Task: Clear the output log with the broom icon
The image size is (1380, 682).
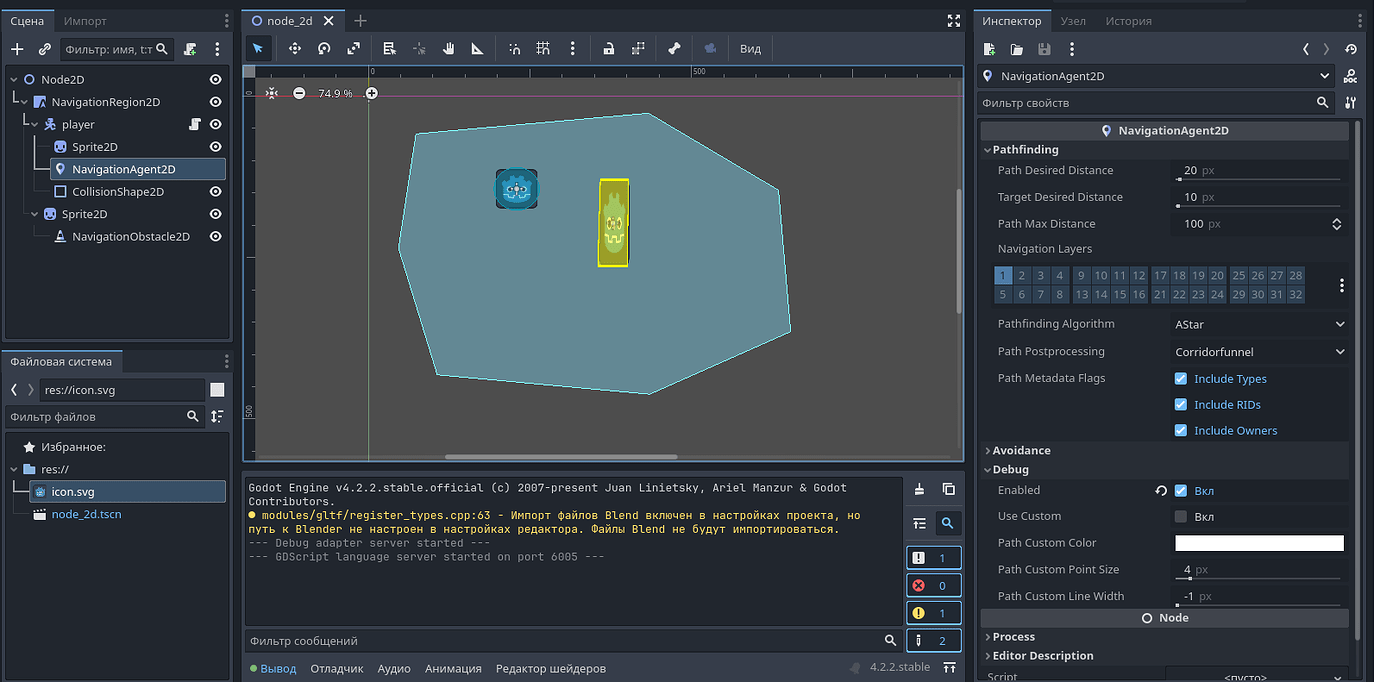Action: 920,490
